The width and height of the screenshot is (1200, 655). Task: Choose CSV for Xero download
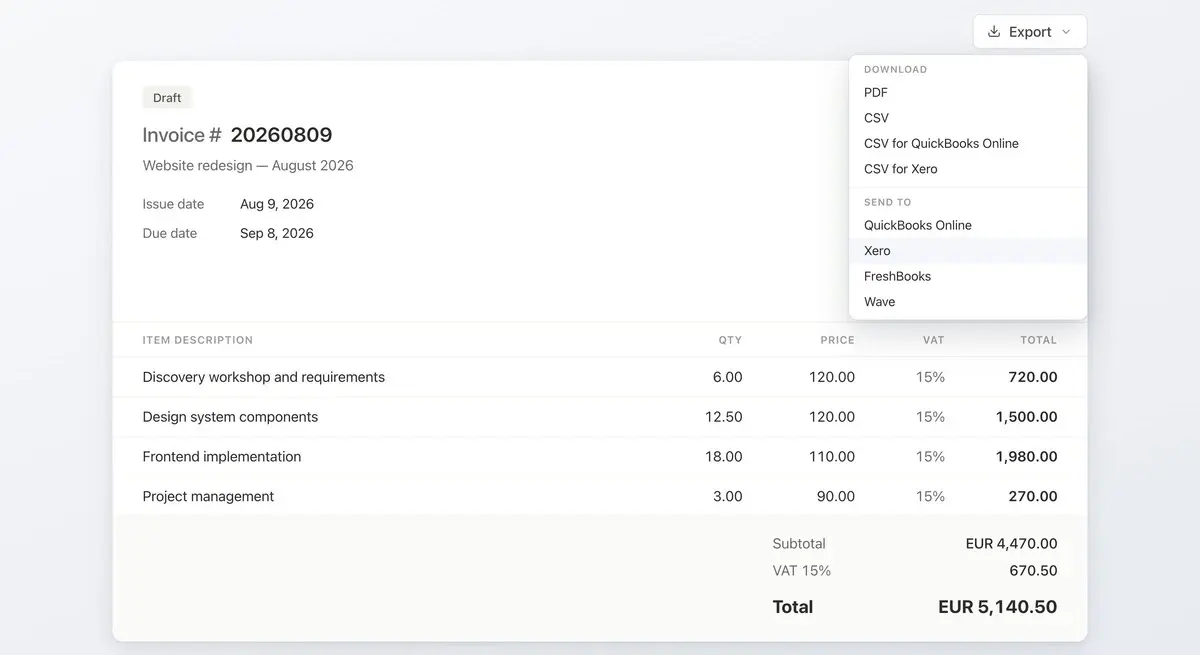tap(968, 169)
